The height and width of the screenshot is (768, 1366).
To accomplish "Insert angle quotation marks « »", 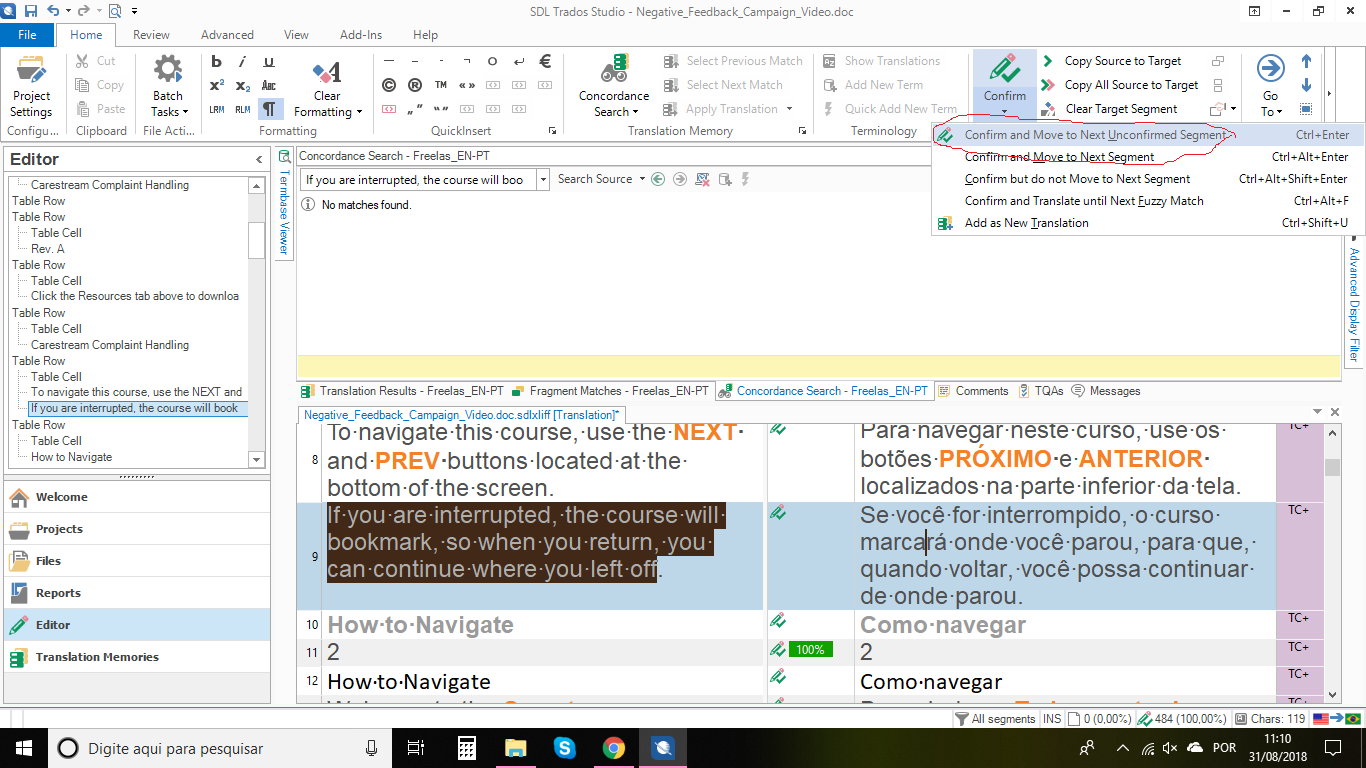I will (467, 85).
